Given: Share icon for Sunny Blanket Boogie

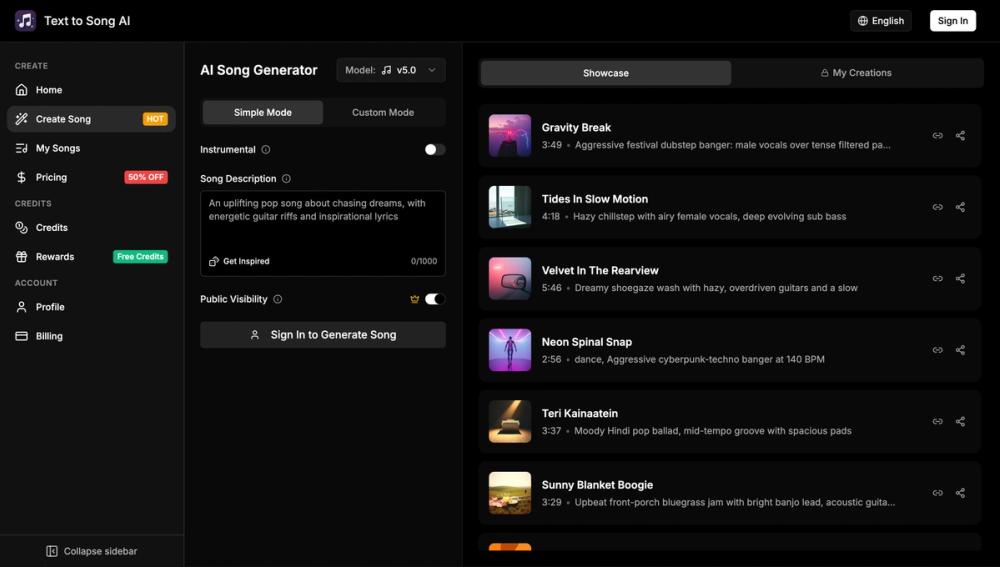Looking at the screenshot, I should pyautogui.click(x=960, y=492).
